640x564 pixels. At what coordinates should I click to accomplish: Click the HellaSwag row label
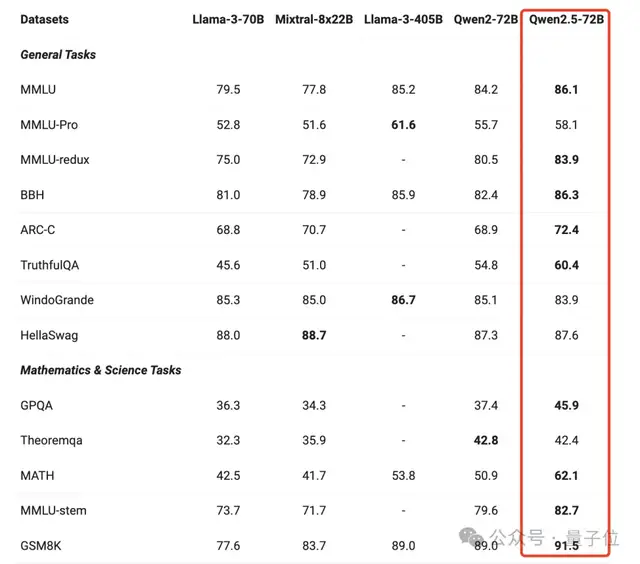pyautogui.click(x=50, y=335)
